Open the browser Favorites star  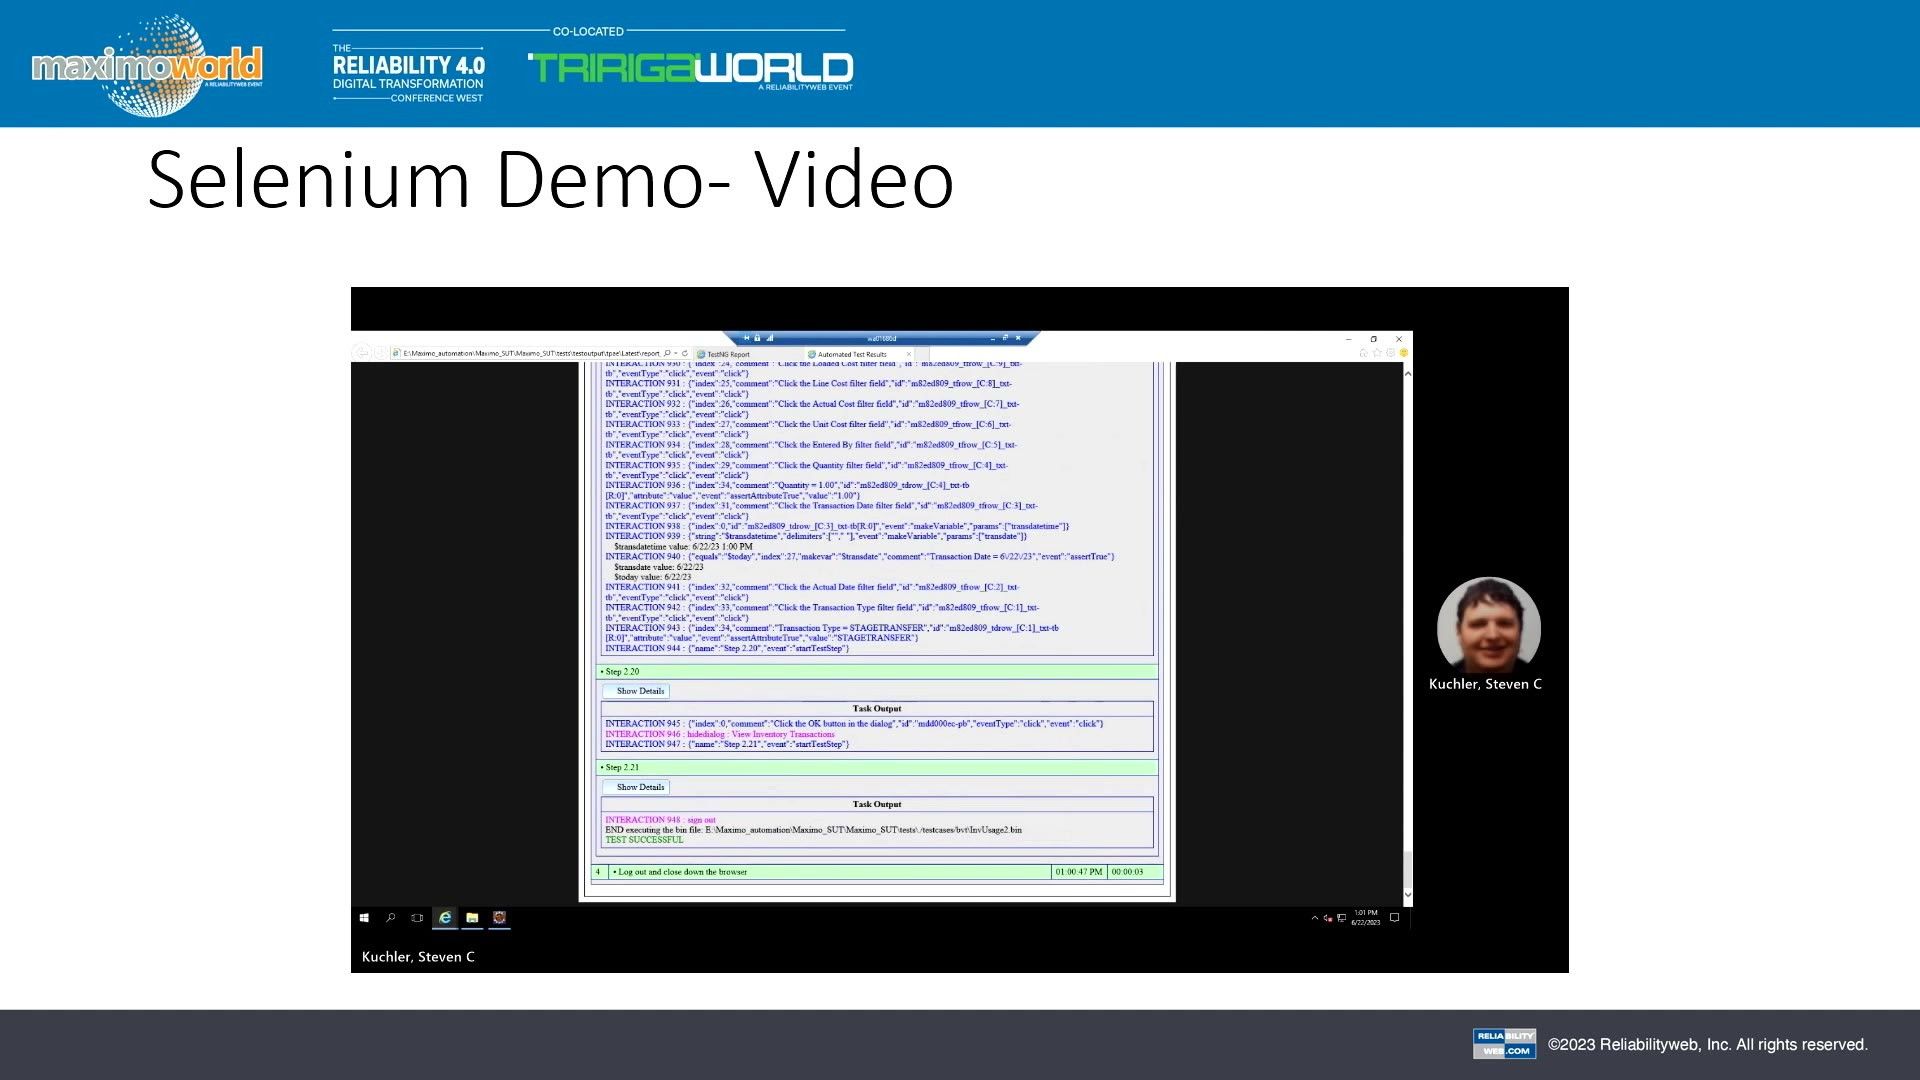point(1377,353)
